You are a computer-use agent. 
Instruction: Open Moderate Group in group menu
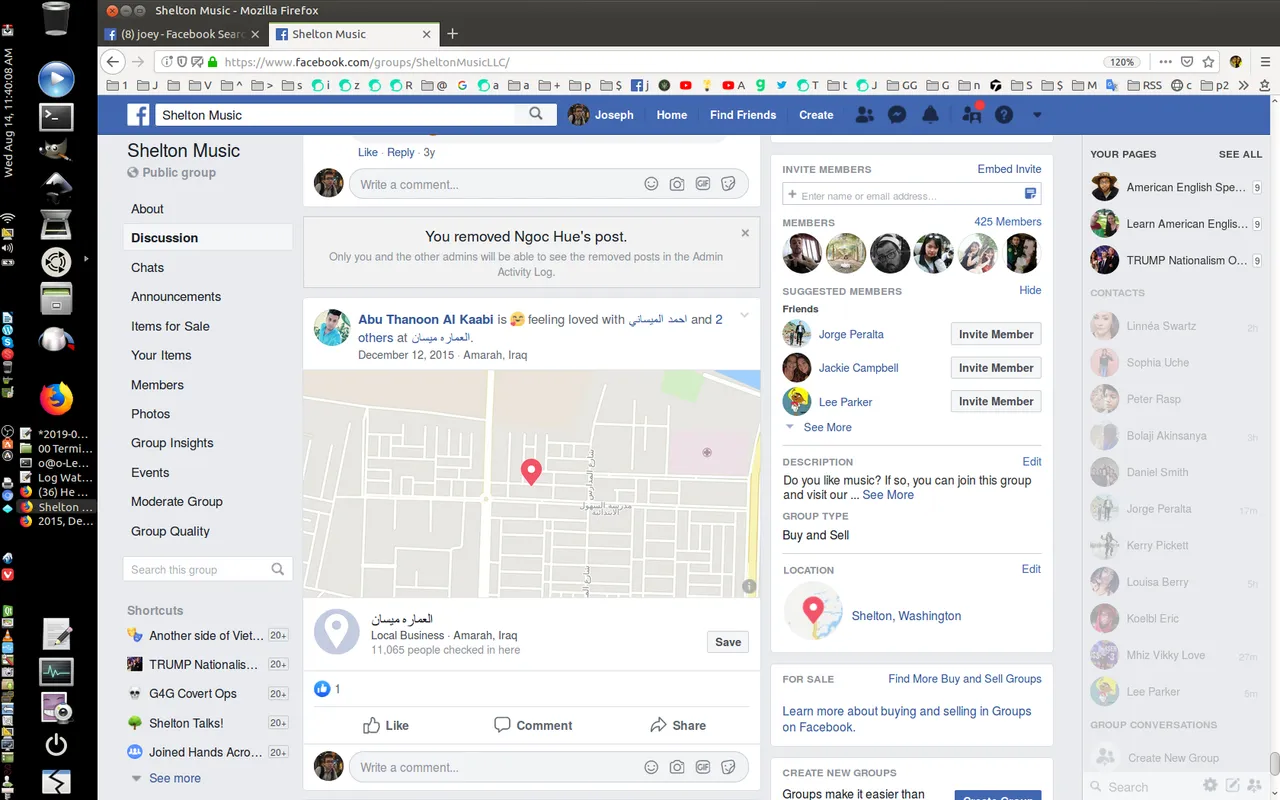177,502
